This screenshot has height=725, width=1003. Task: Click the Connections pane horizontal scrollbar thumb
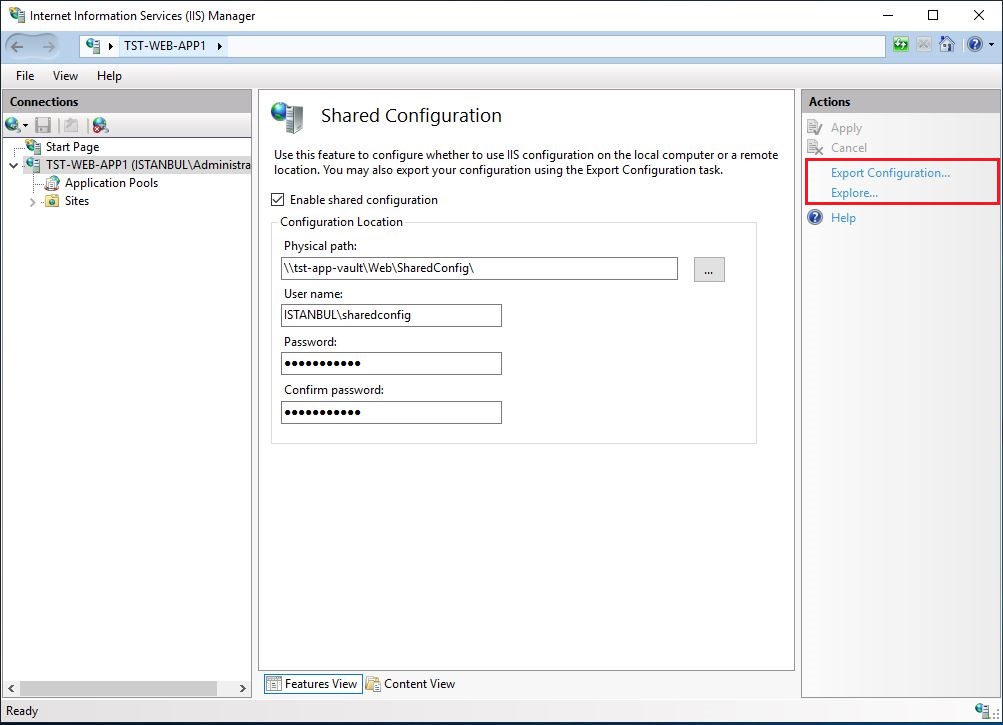[118, 688]
